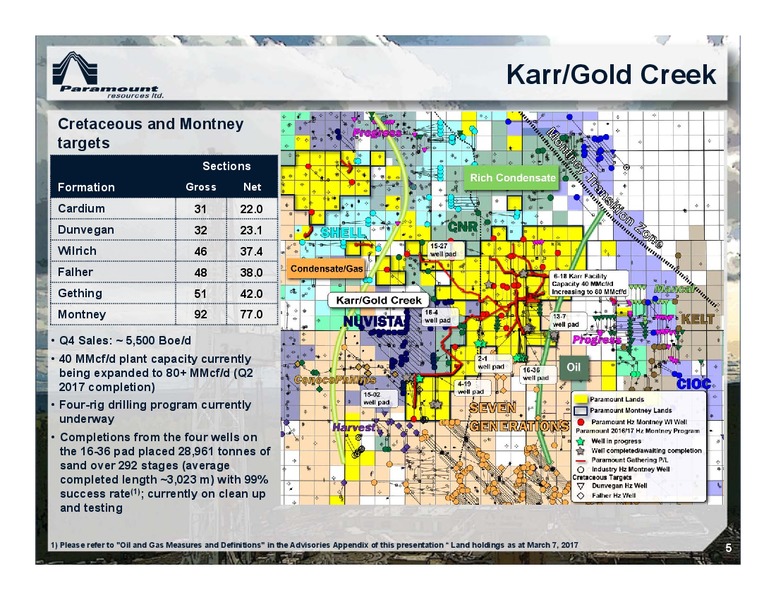This screenshot has width=776, height=600.
Task: Select the Dunvegan row label
Action: (86, 230)
